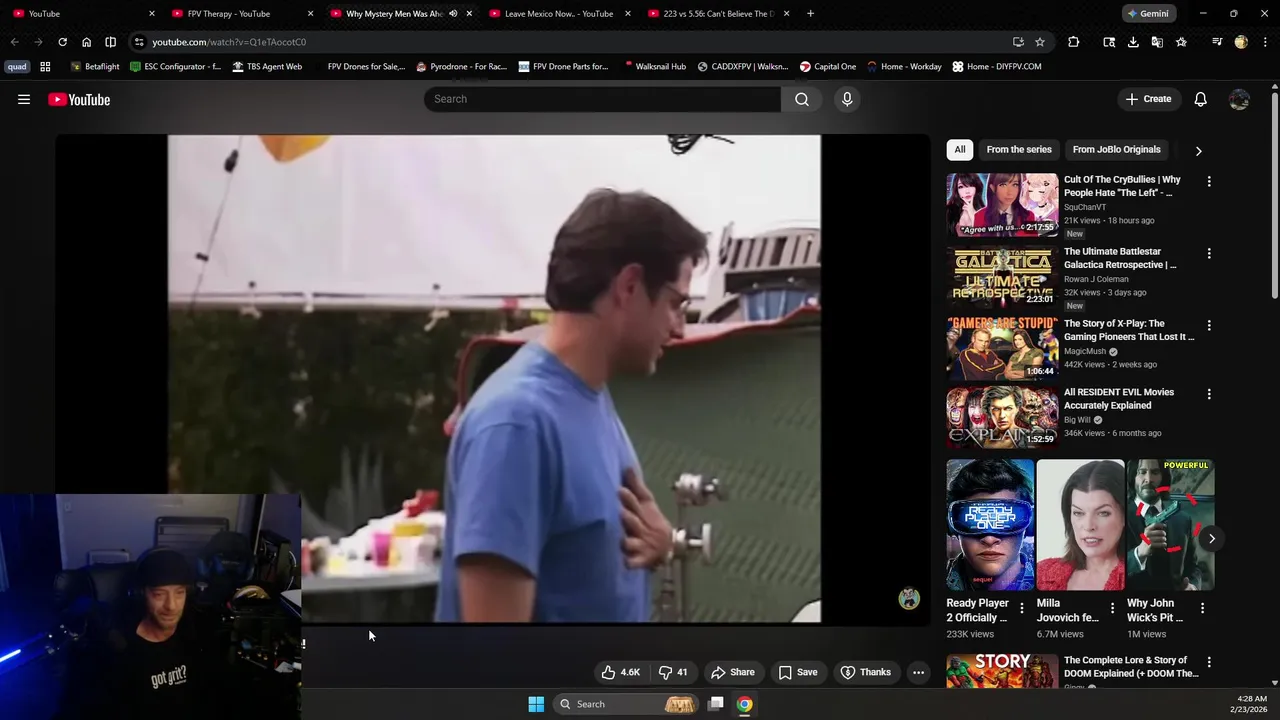Screen dimensions: 1280x720
Task: Open options for Ready Player 2 short
Action: click(1021, 607)
